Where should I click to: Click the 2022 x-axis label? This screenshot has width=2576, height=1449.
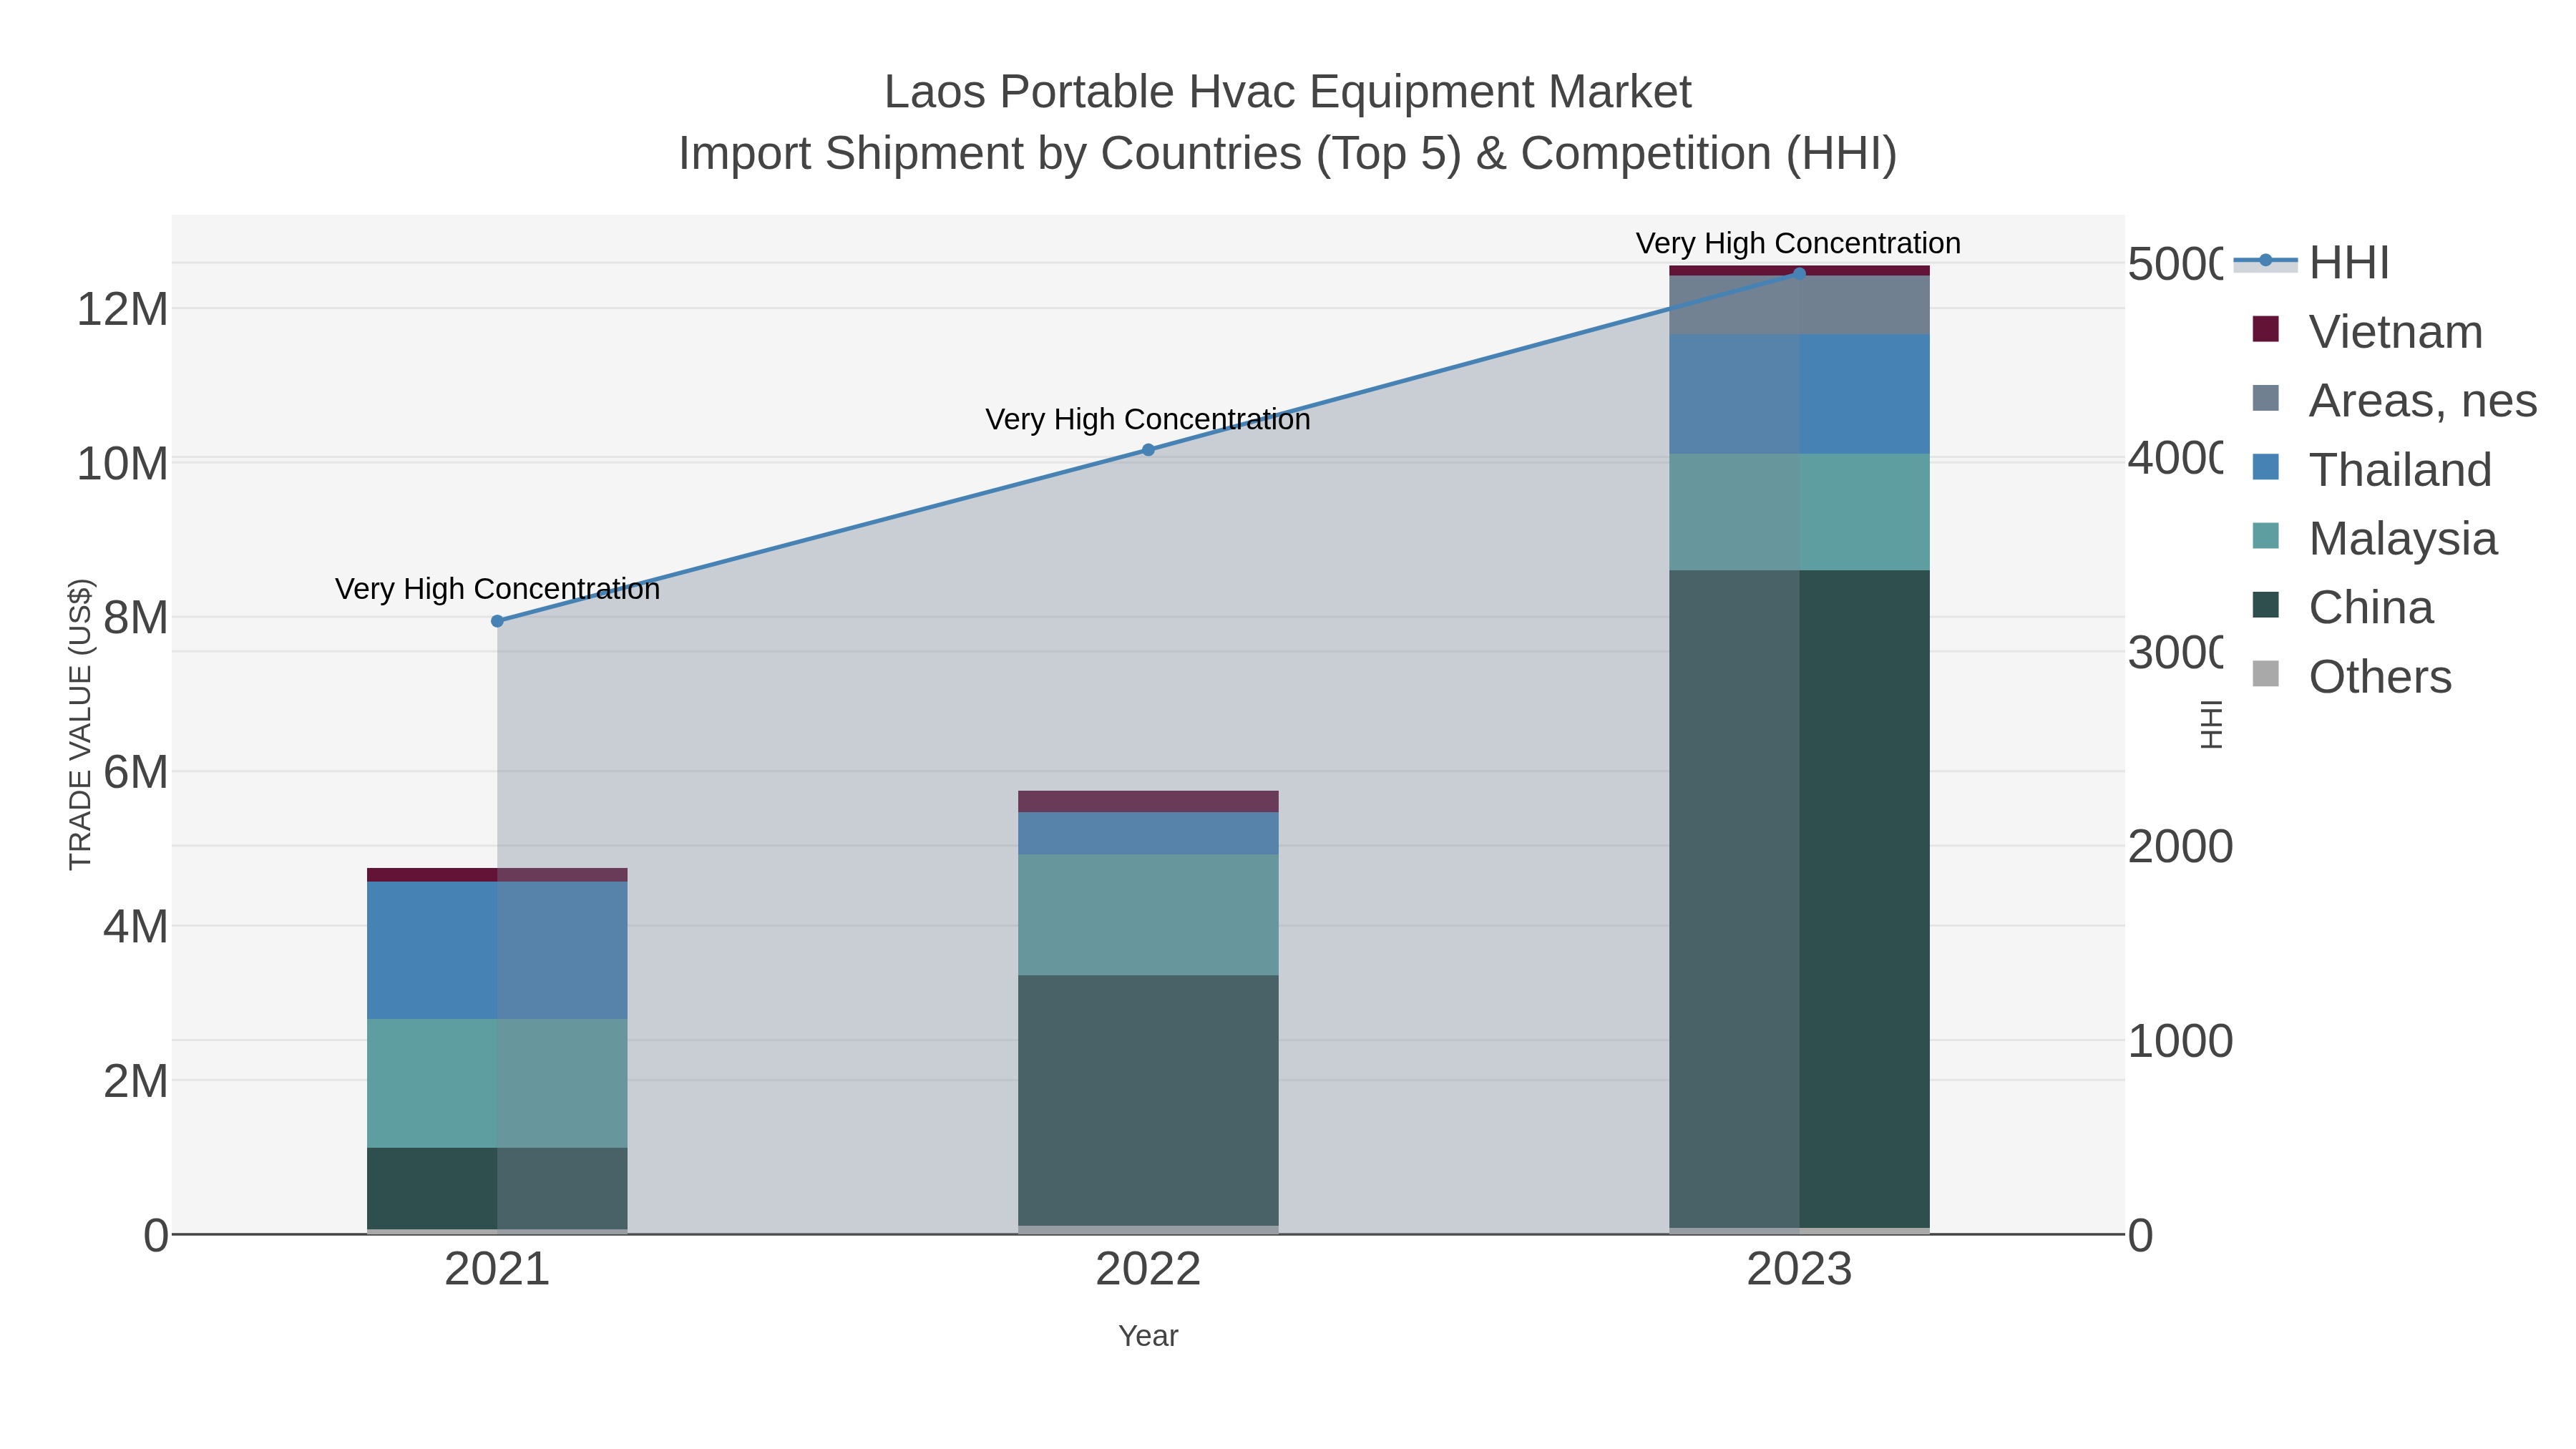click(x=1148, y=1270)
